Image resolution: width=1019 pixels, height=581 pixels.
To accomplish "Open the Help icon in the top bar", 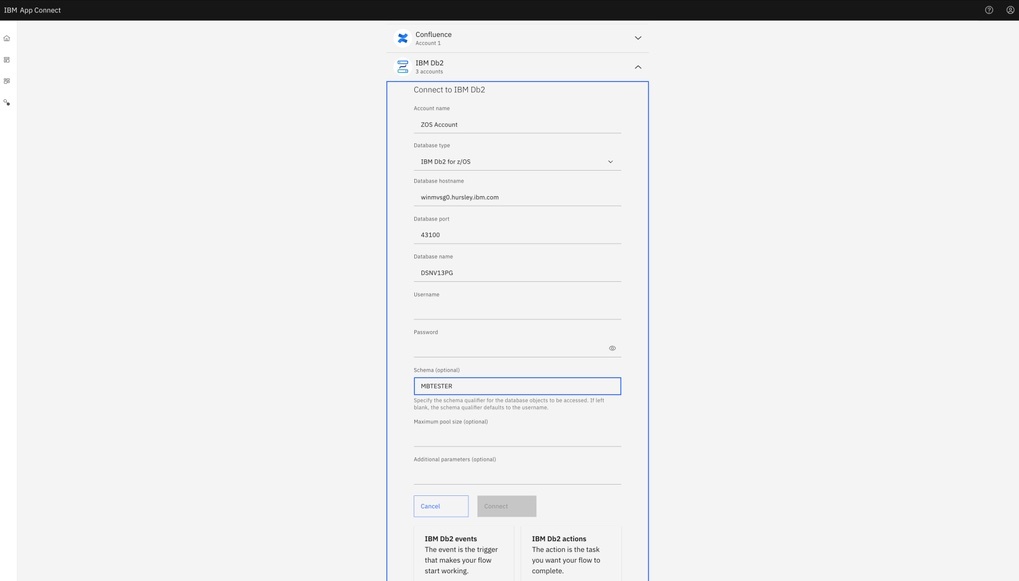I will click(x=985, y=7).
